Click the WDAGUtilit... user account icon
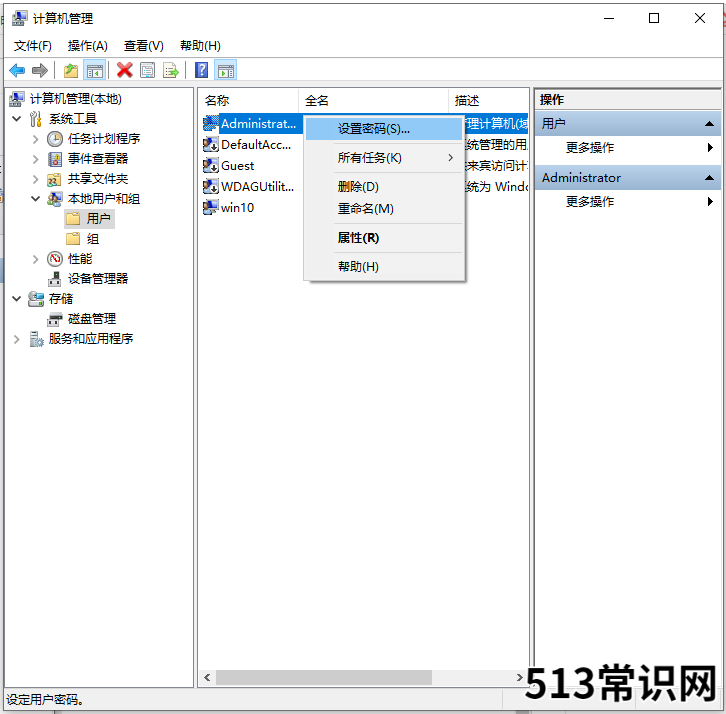 [x=211, y=186]
